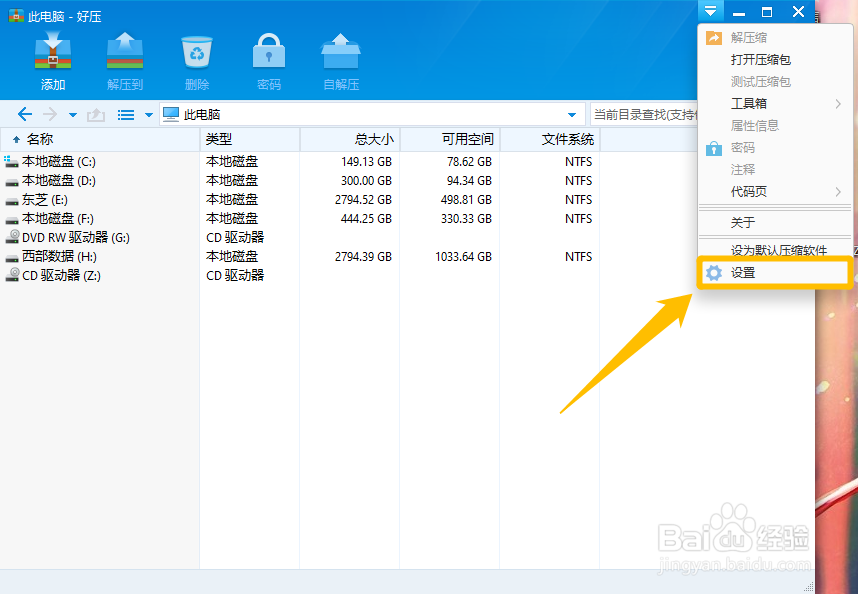Viewport: 858px width, 594px height.
Task: Click the 添加 (Add) toolbar icon
Action: (53, 51)
